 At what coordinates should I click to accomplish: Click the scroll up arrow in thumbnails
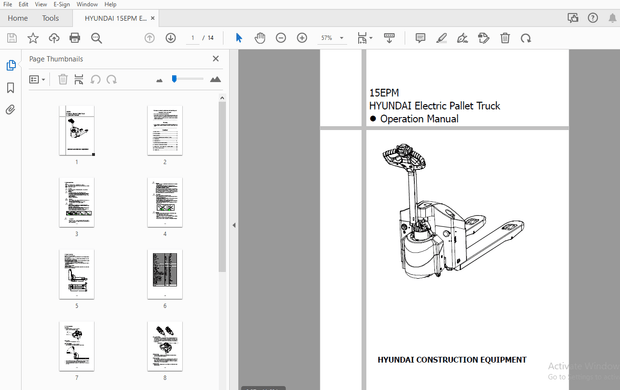click(x=222, y=98)
